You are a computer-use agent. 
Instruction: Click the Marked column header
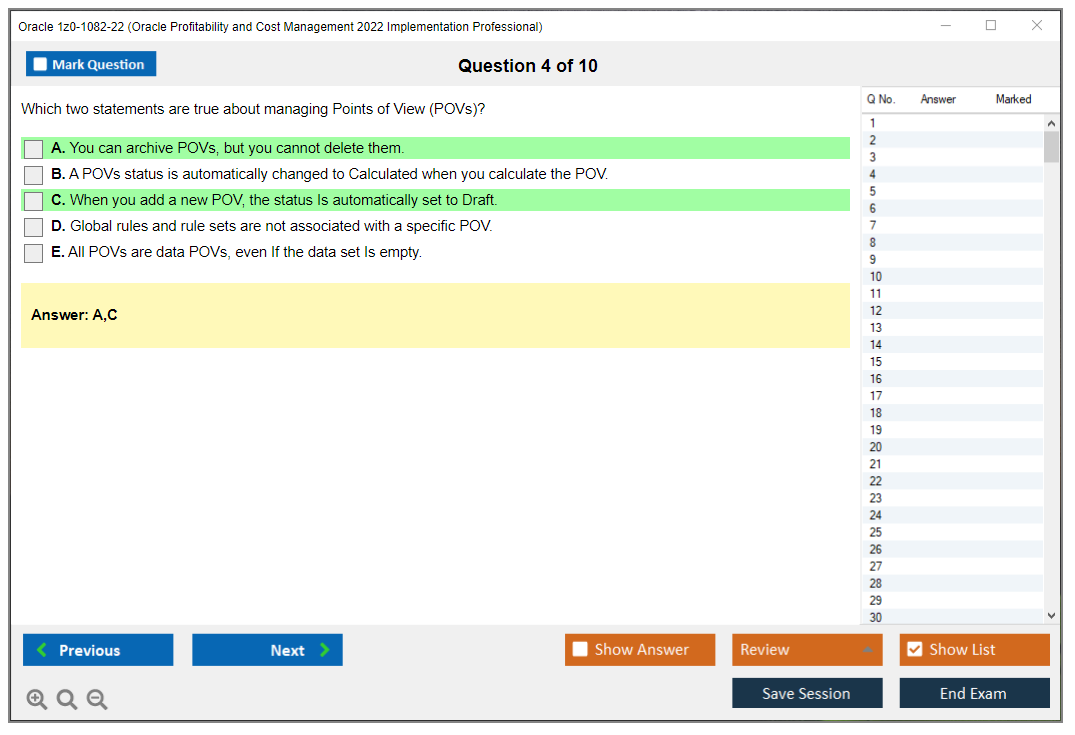tap(1013, 99)
